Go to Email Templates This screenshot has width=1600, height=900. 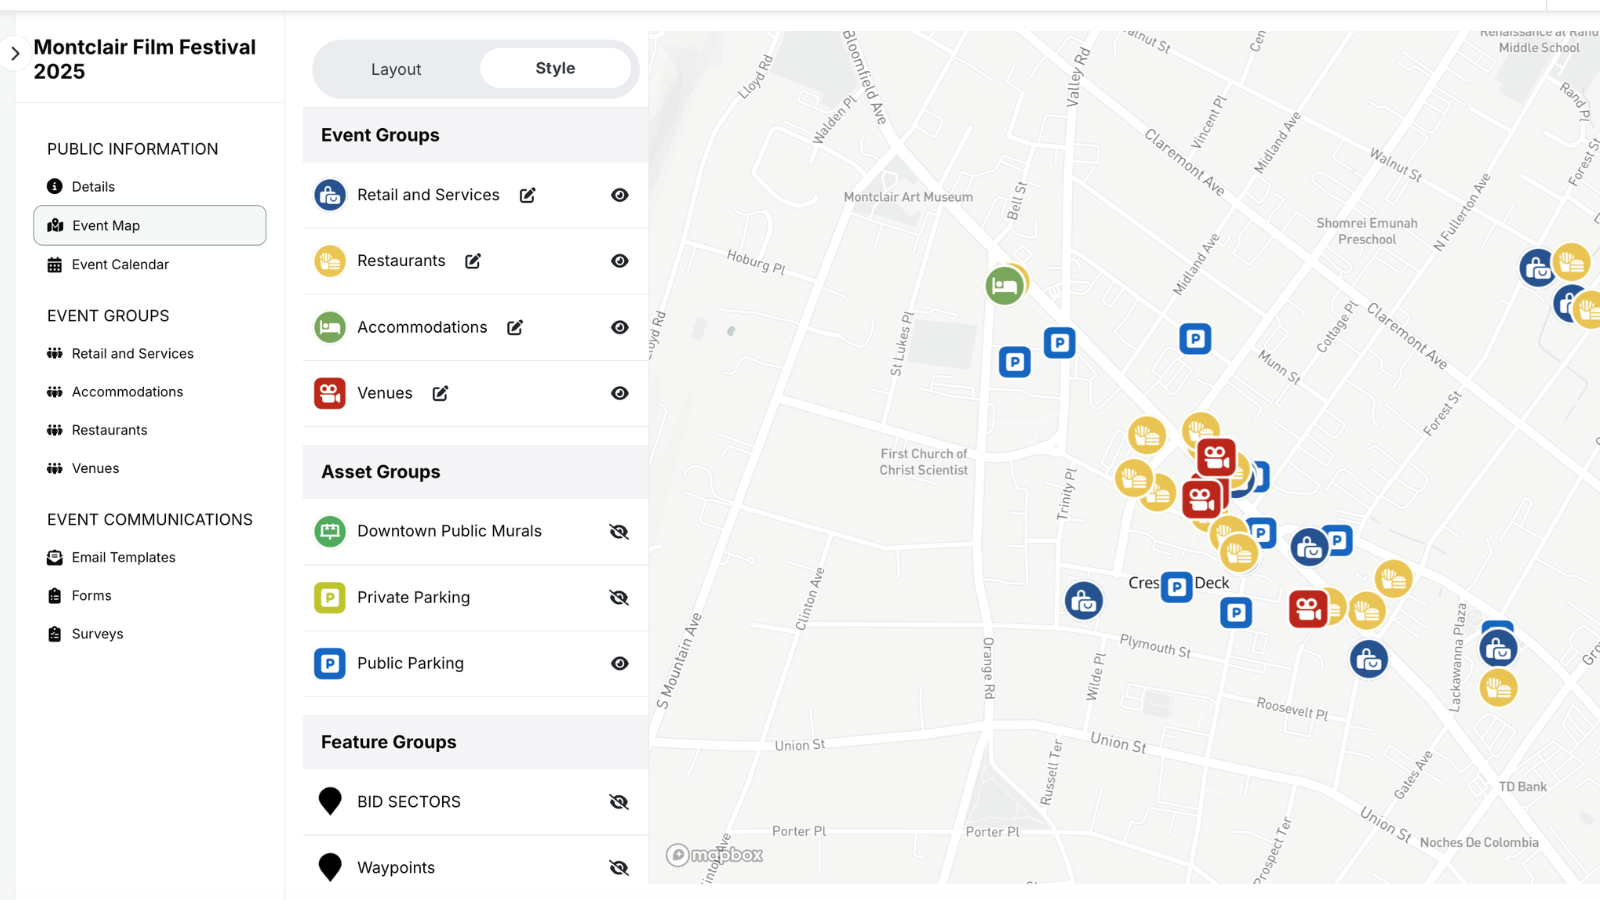(123, 558)
